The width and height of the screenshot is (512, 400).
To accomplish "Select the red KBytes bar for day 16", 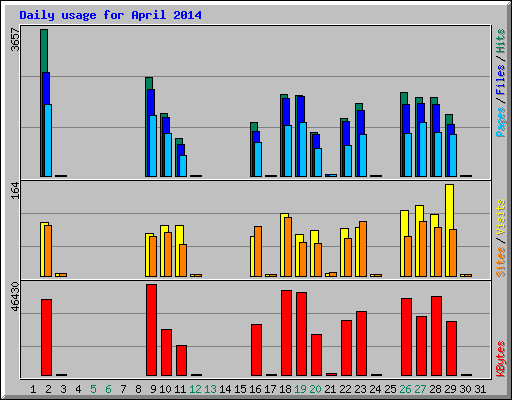I will point(256,350).
